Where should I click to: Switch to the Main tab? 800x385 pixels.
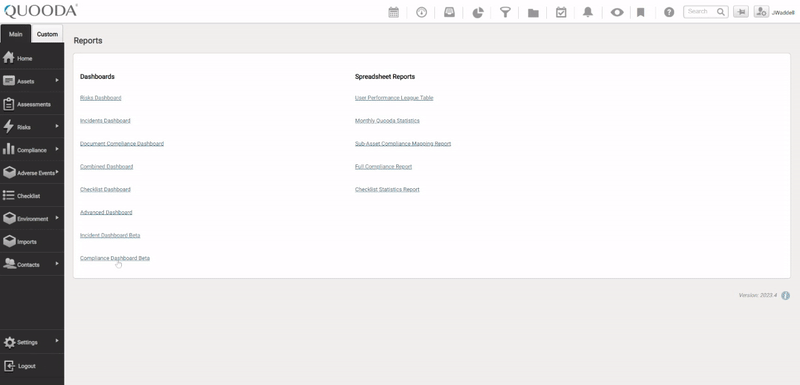pos(16,34)
